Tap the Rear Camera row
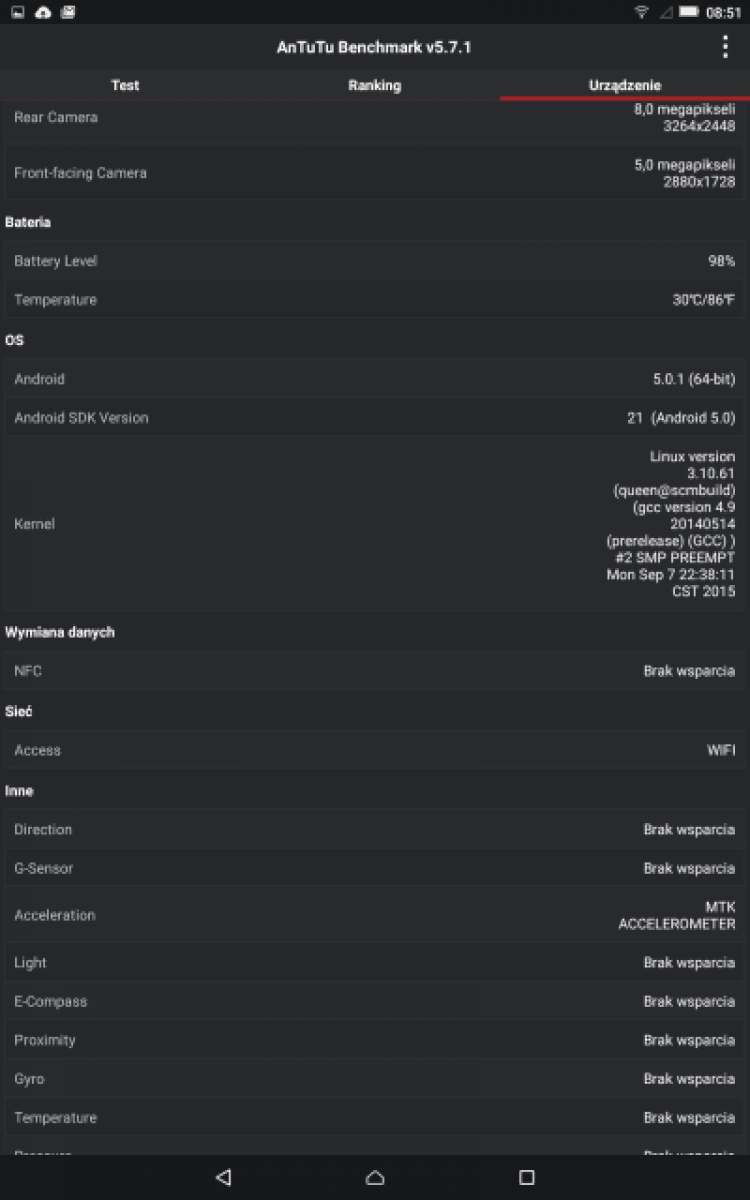 click(375, 118)
